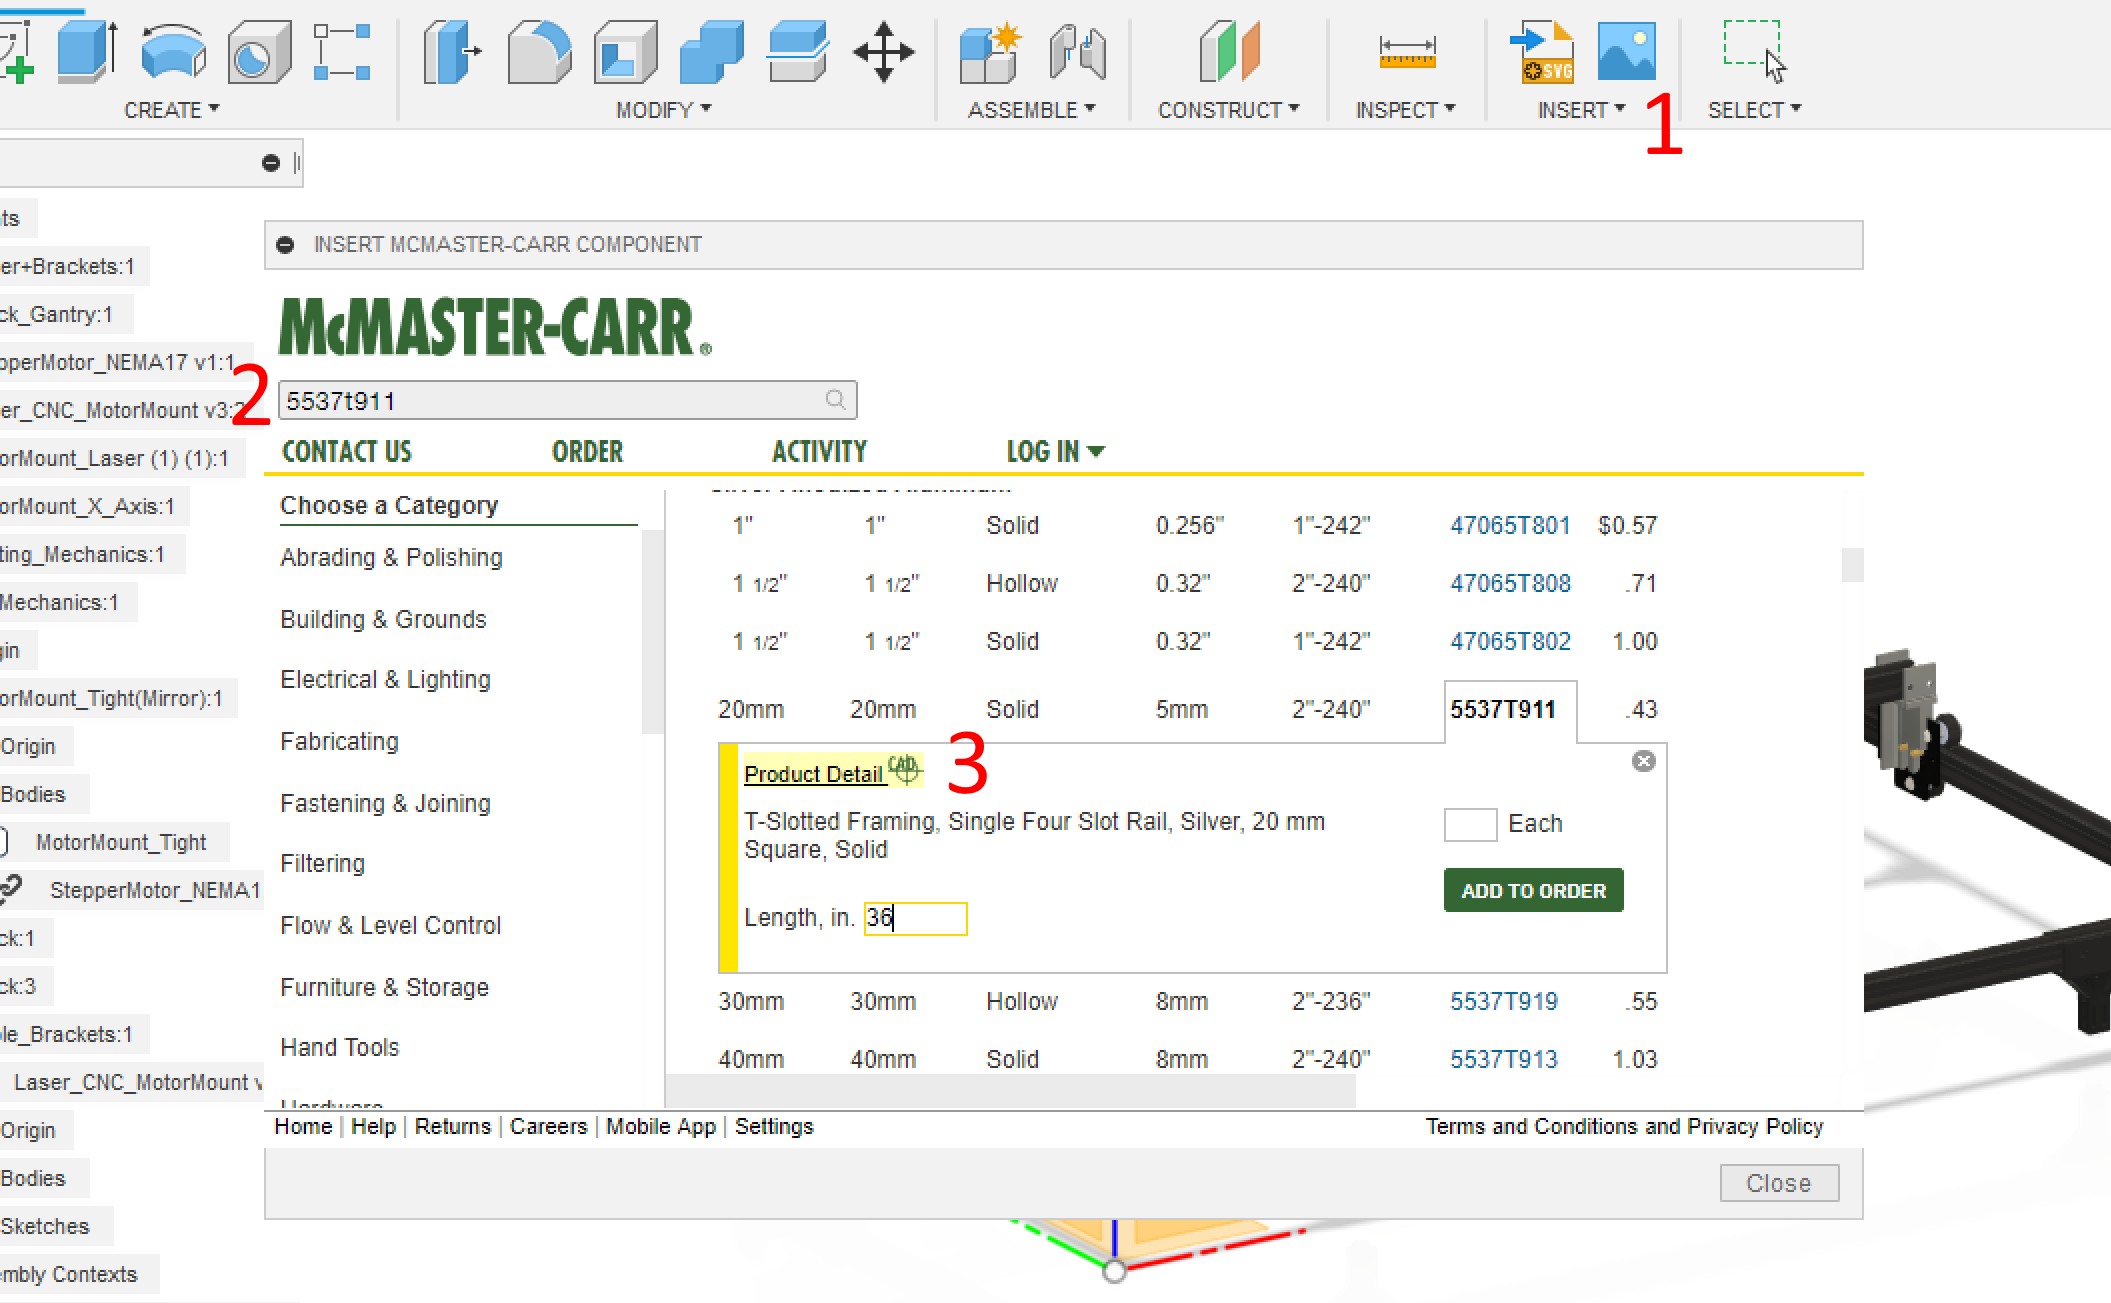This screenshot has width=2111, height=1303.
Task: Expand the INSERT dropdown menu
Action: coord(1580,110)
